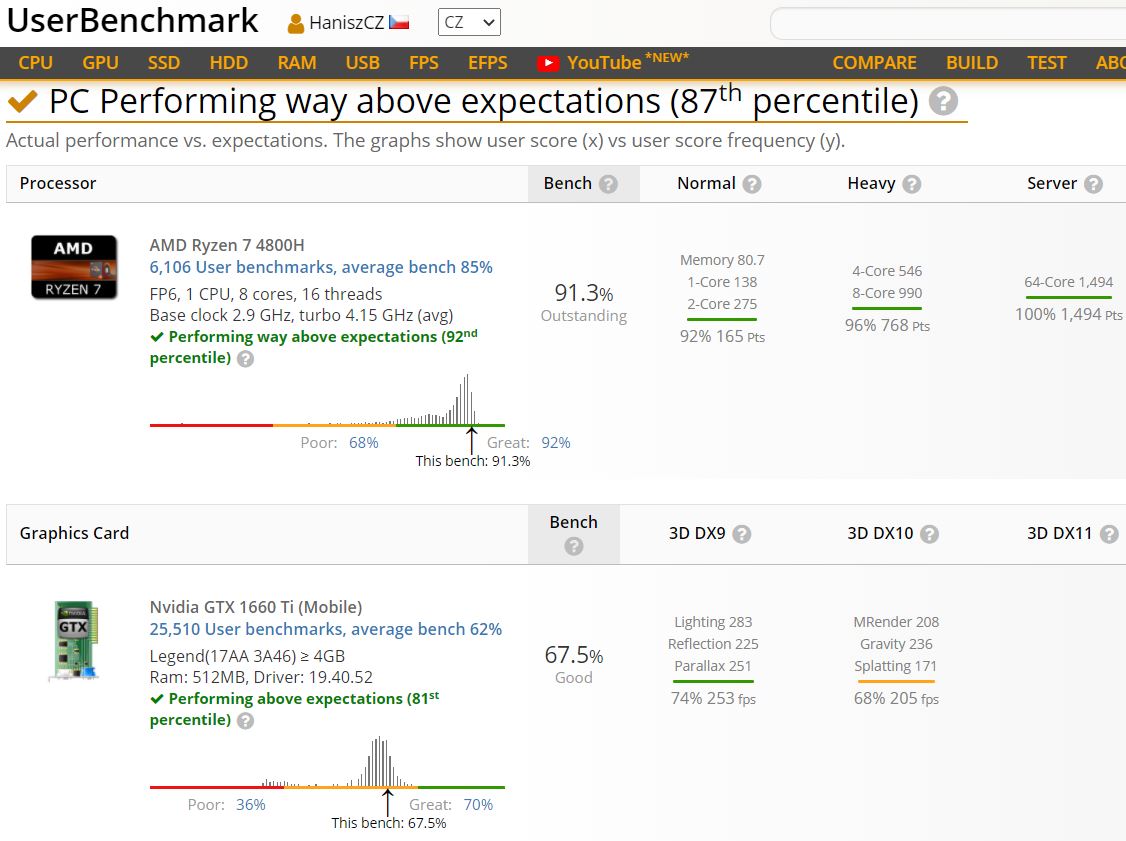Click the help icon beside 3D DX10

pyautogui.click(x=929, y=534)
